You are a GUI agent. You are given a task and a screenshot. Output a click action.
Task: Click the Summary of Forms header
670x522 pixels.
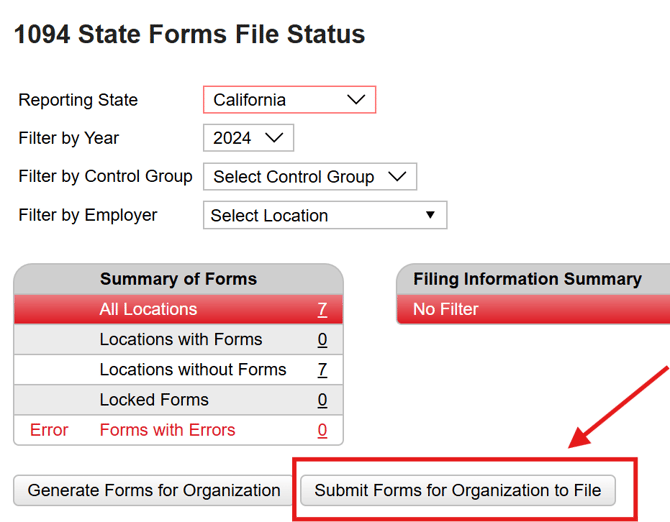coord(178,279)
